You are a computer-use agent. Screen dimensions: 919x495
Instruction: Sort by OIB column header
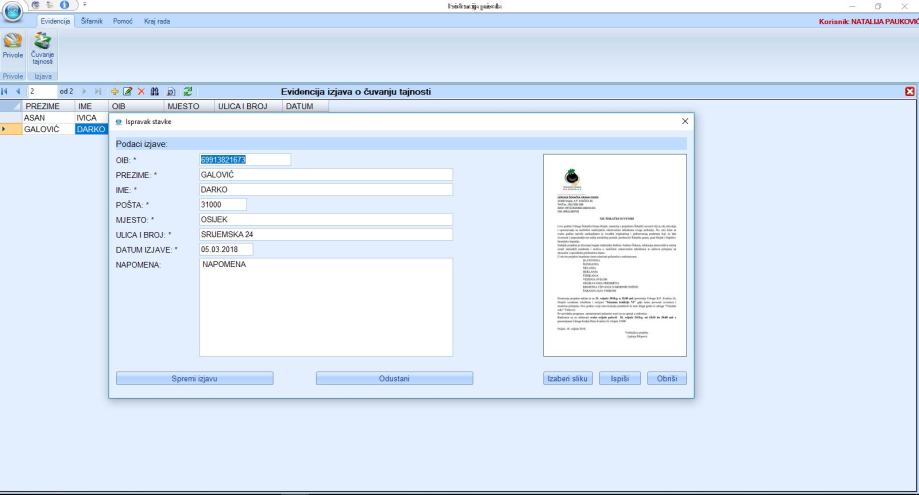[x=136, y=106]
